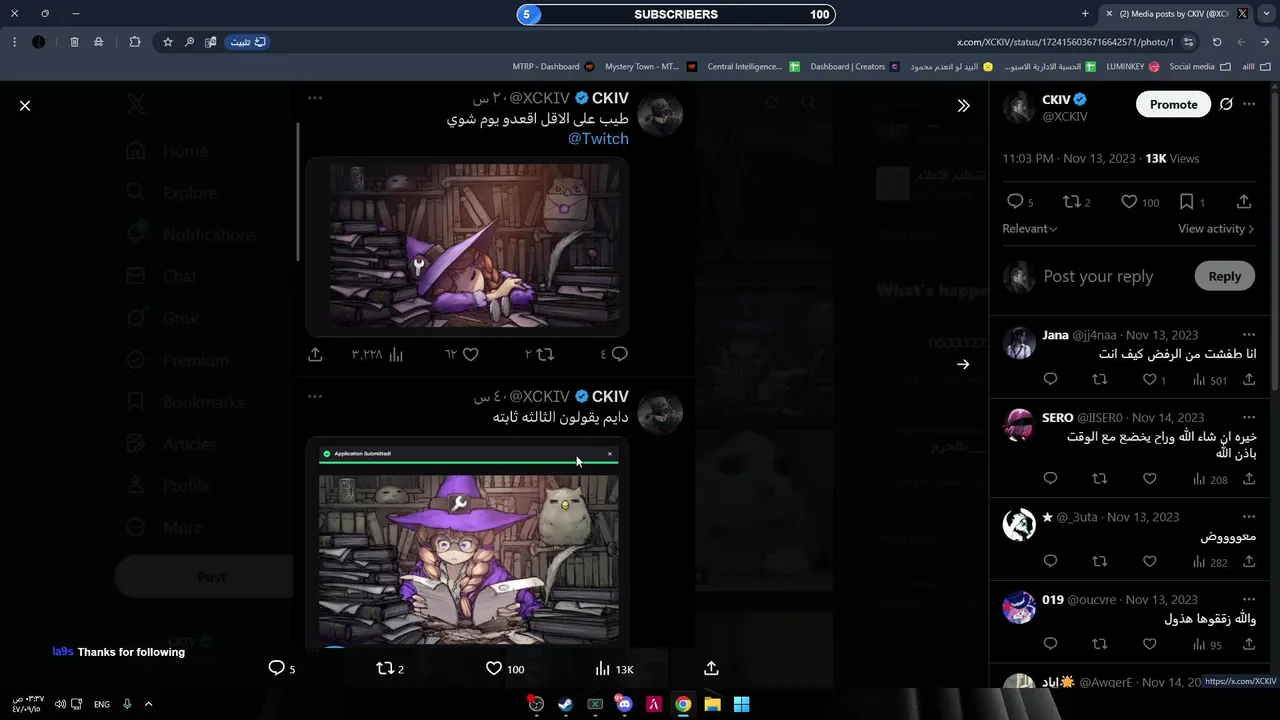Open site settings icon in address bar
The height and width of the screenshot is (720, 1280).
[1188, 42]
